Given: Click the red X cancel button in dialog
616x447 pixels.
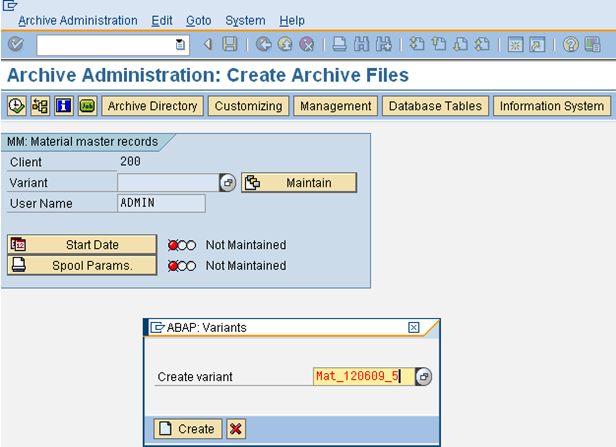Looking at the screenshot, I should click(236, 429).
